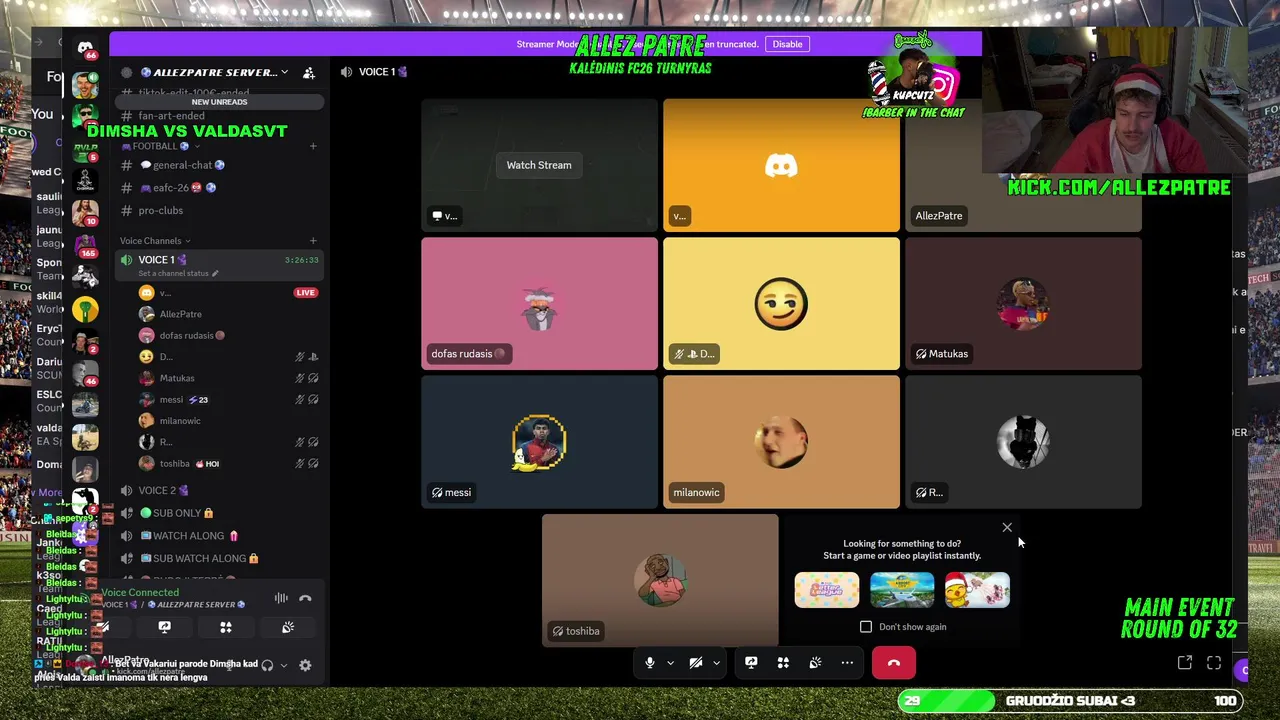Screen dimensions: 1280x720
Task: Launch the Santa chick activity thumbnail
Action: point(977,590)
